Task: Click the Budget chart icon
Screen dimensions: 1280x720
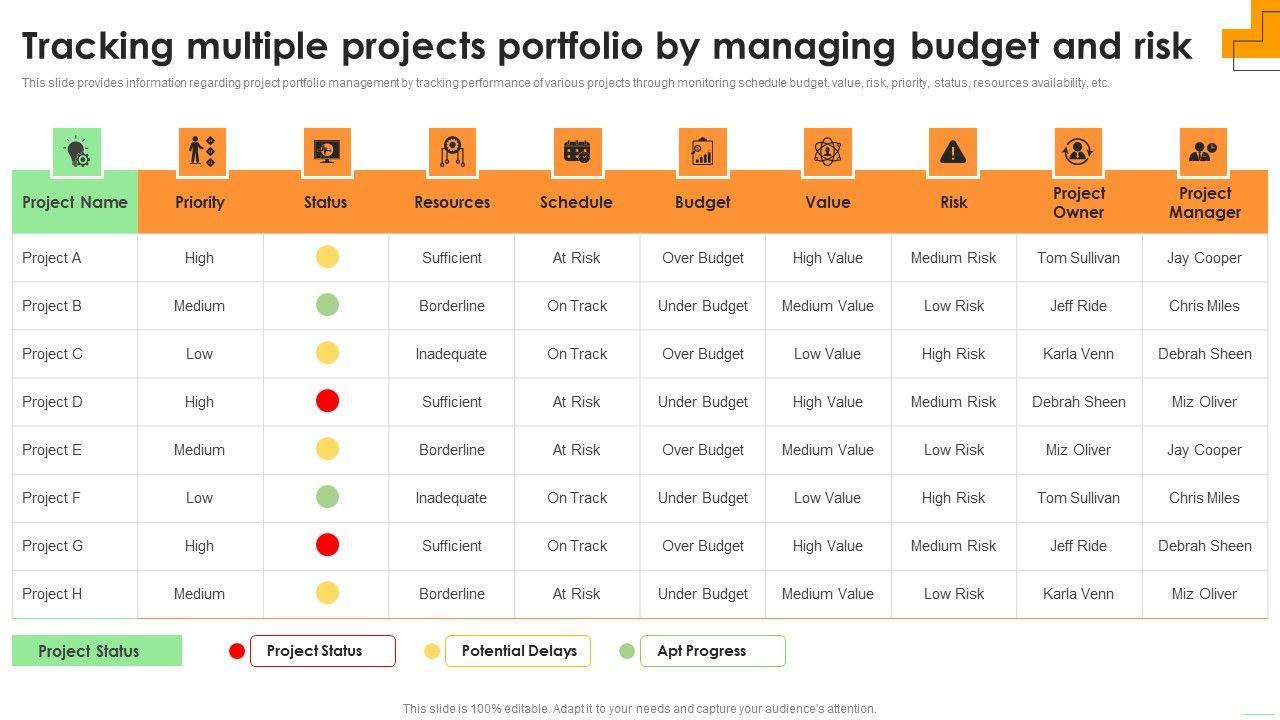Action: [702, 153]
